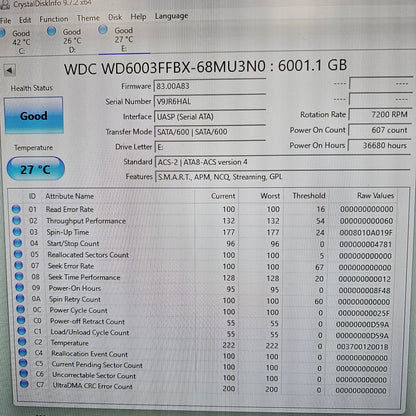
Task: Click the Rotation Rate value 7200 RPM
Action: click(380, 114)
